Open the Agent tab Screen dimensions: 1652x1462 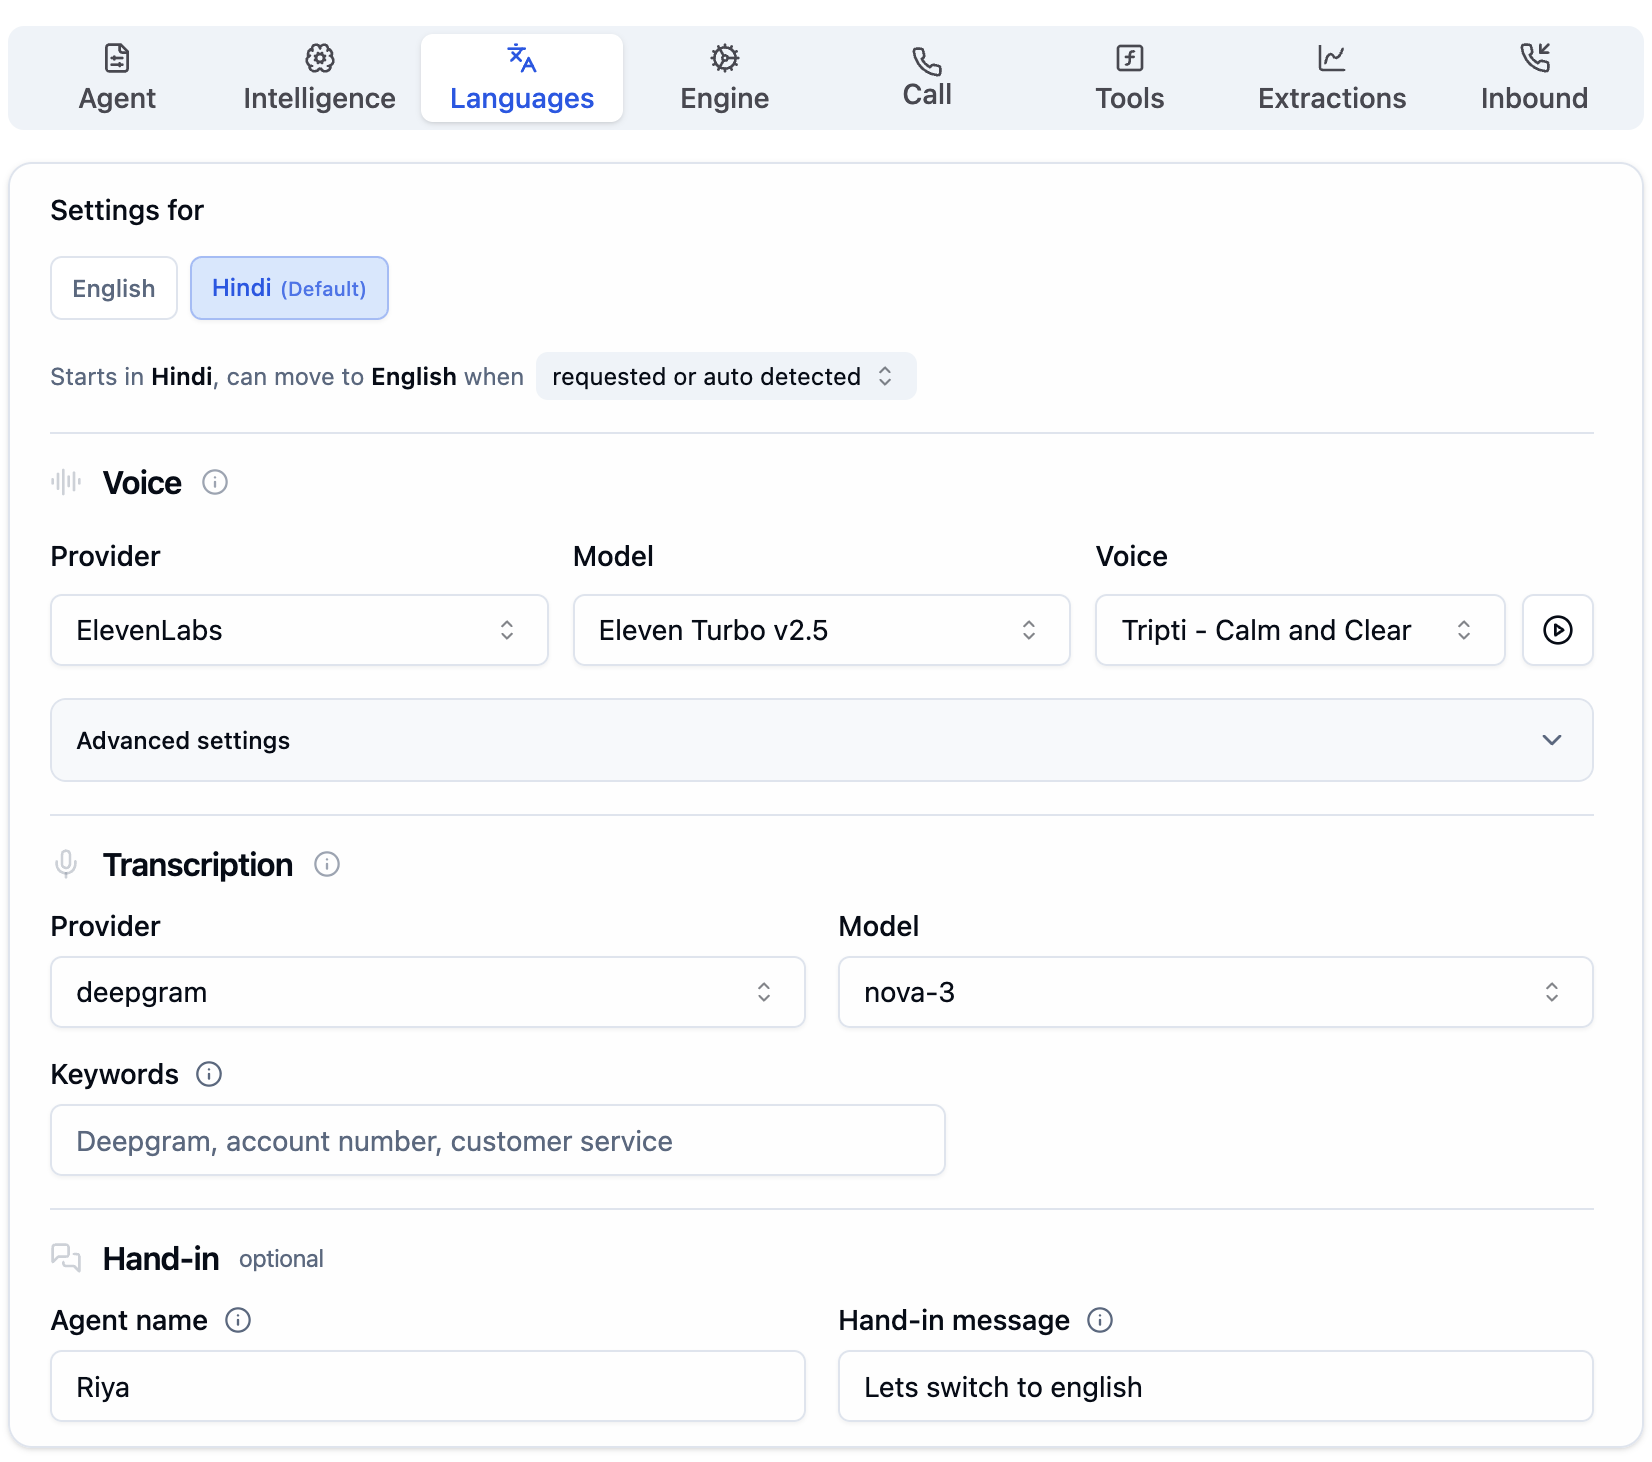pyautogui.click(x=117, y=78)
